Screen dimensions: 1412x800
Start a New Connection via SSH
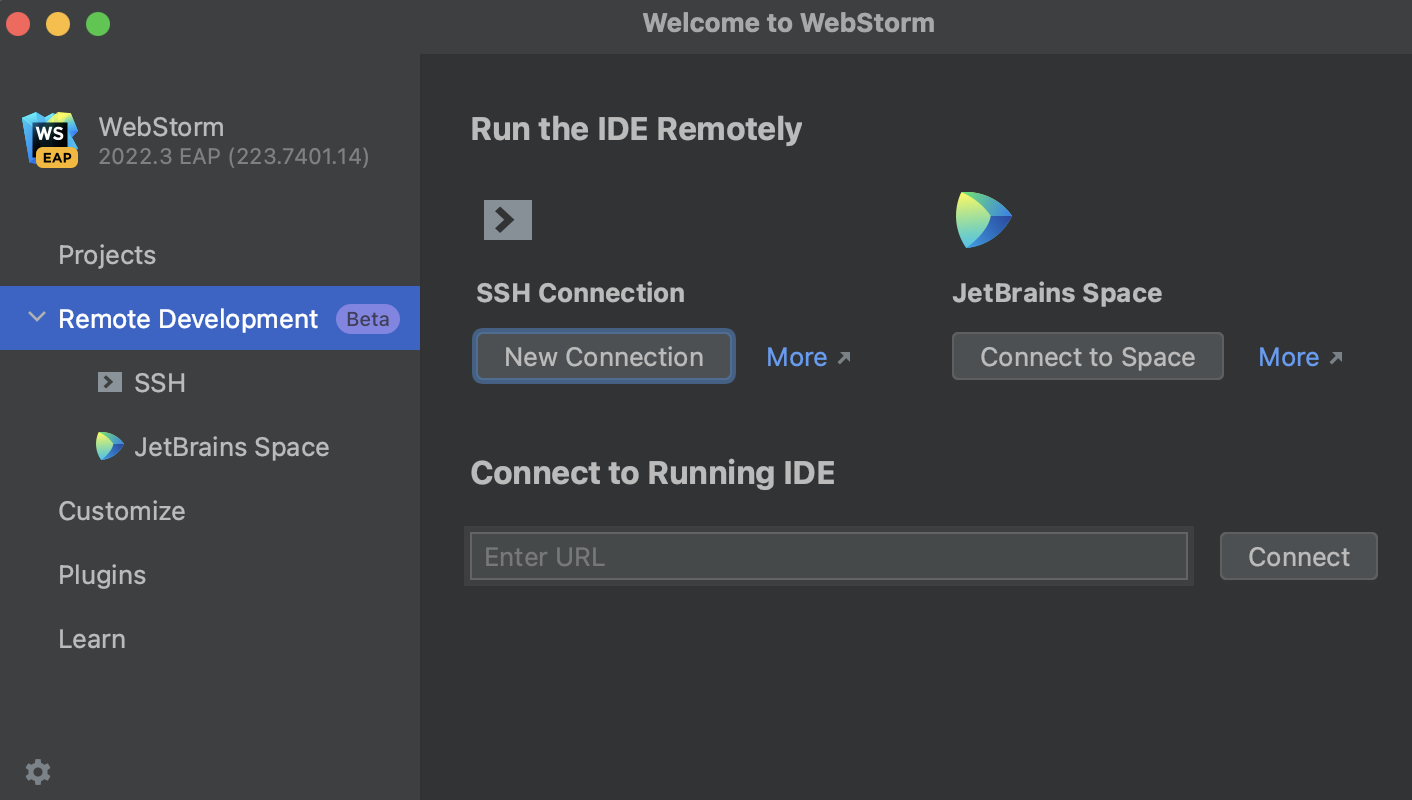pos(603,356)
